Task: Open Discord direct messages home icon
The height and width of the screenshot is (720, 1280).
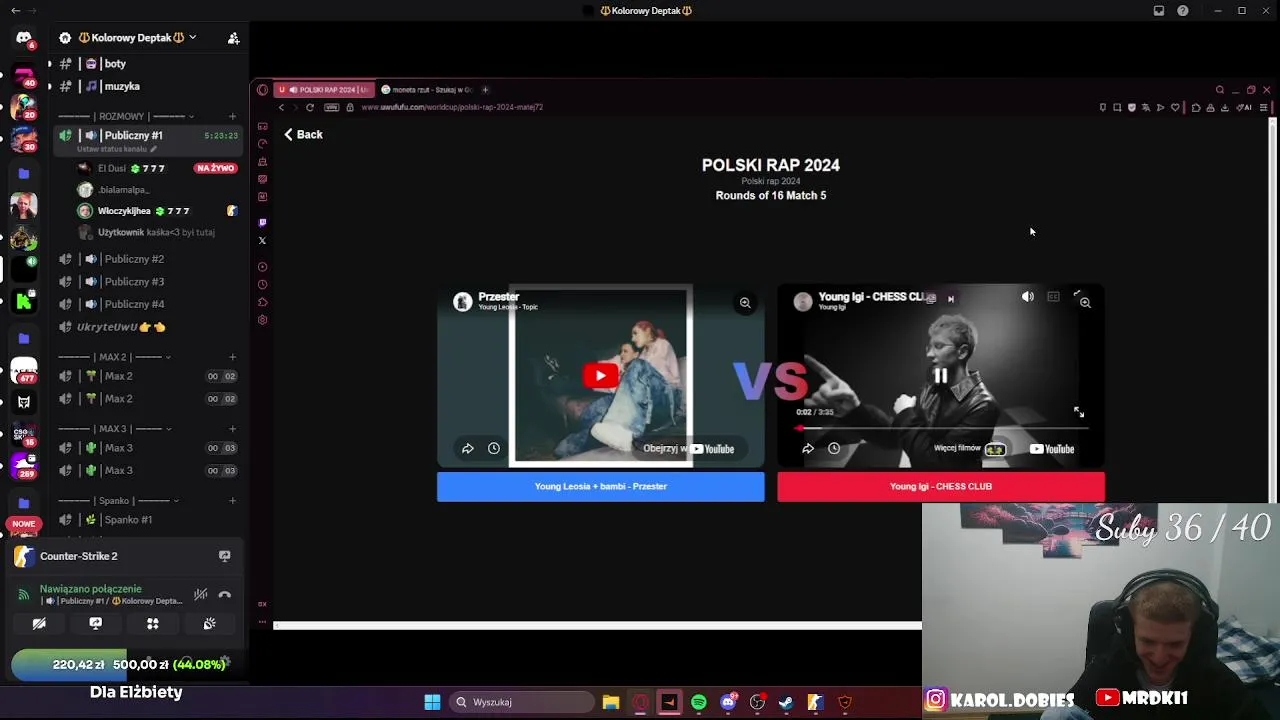Action: click(24, 38)
